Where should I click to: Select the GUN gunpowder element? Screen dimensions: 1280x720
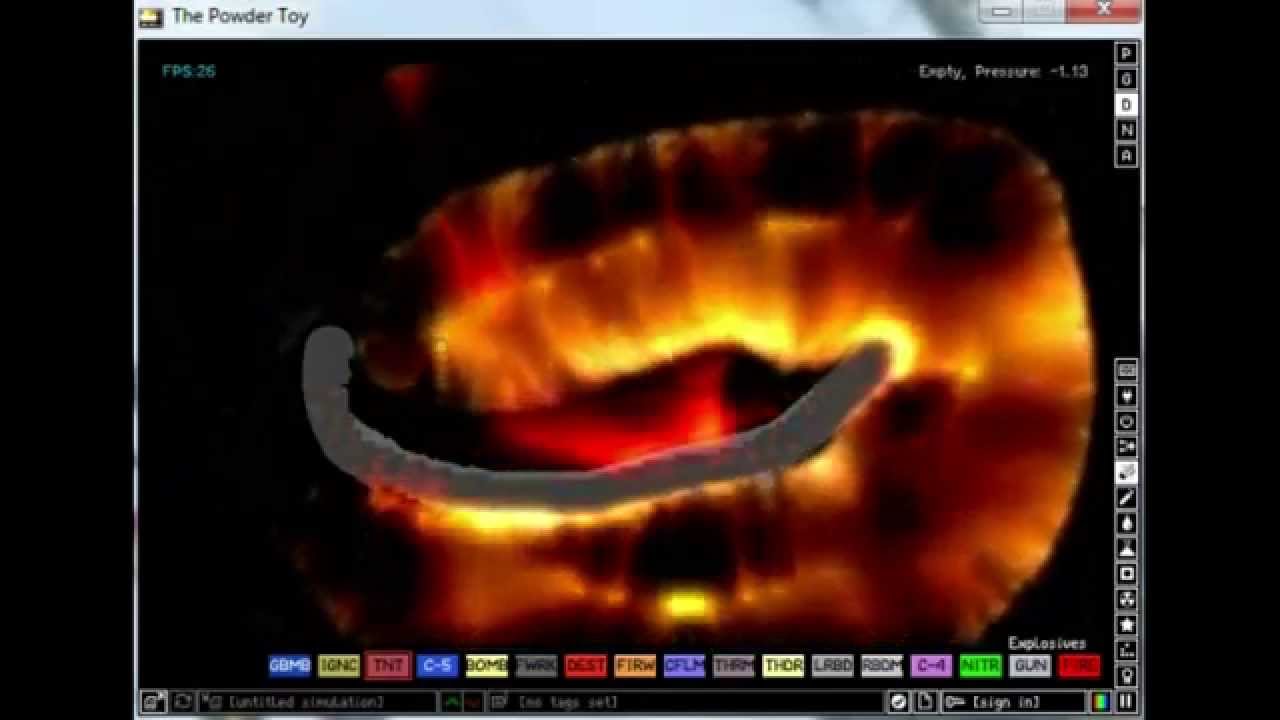1030,665
